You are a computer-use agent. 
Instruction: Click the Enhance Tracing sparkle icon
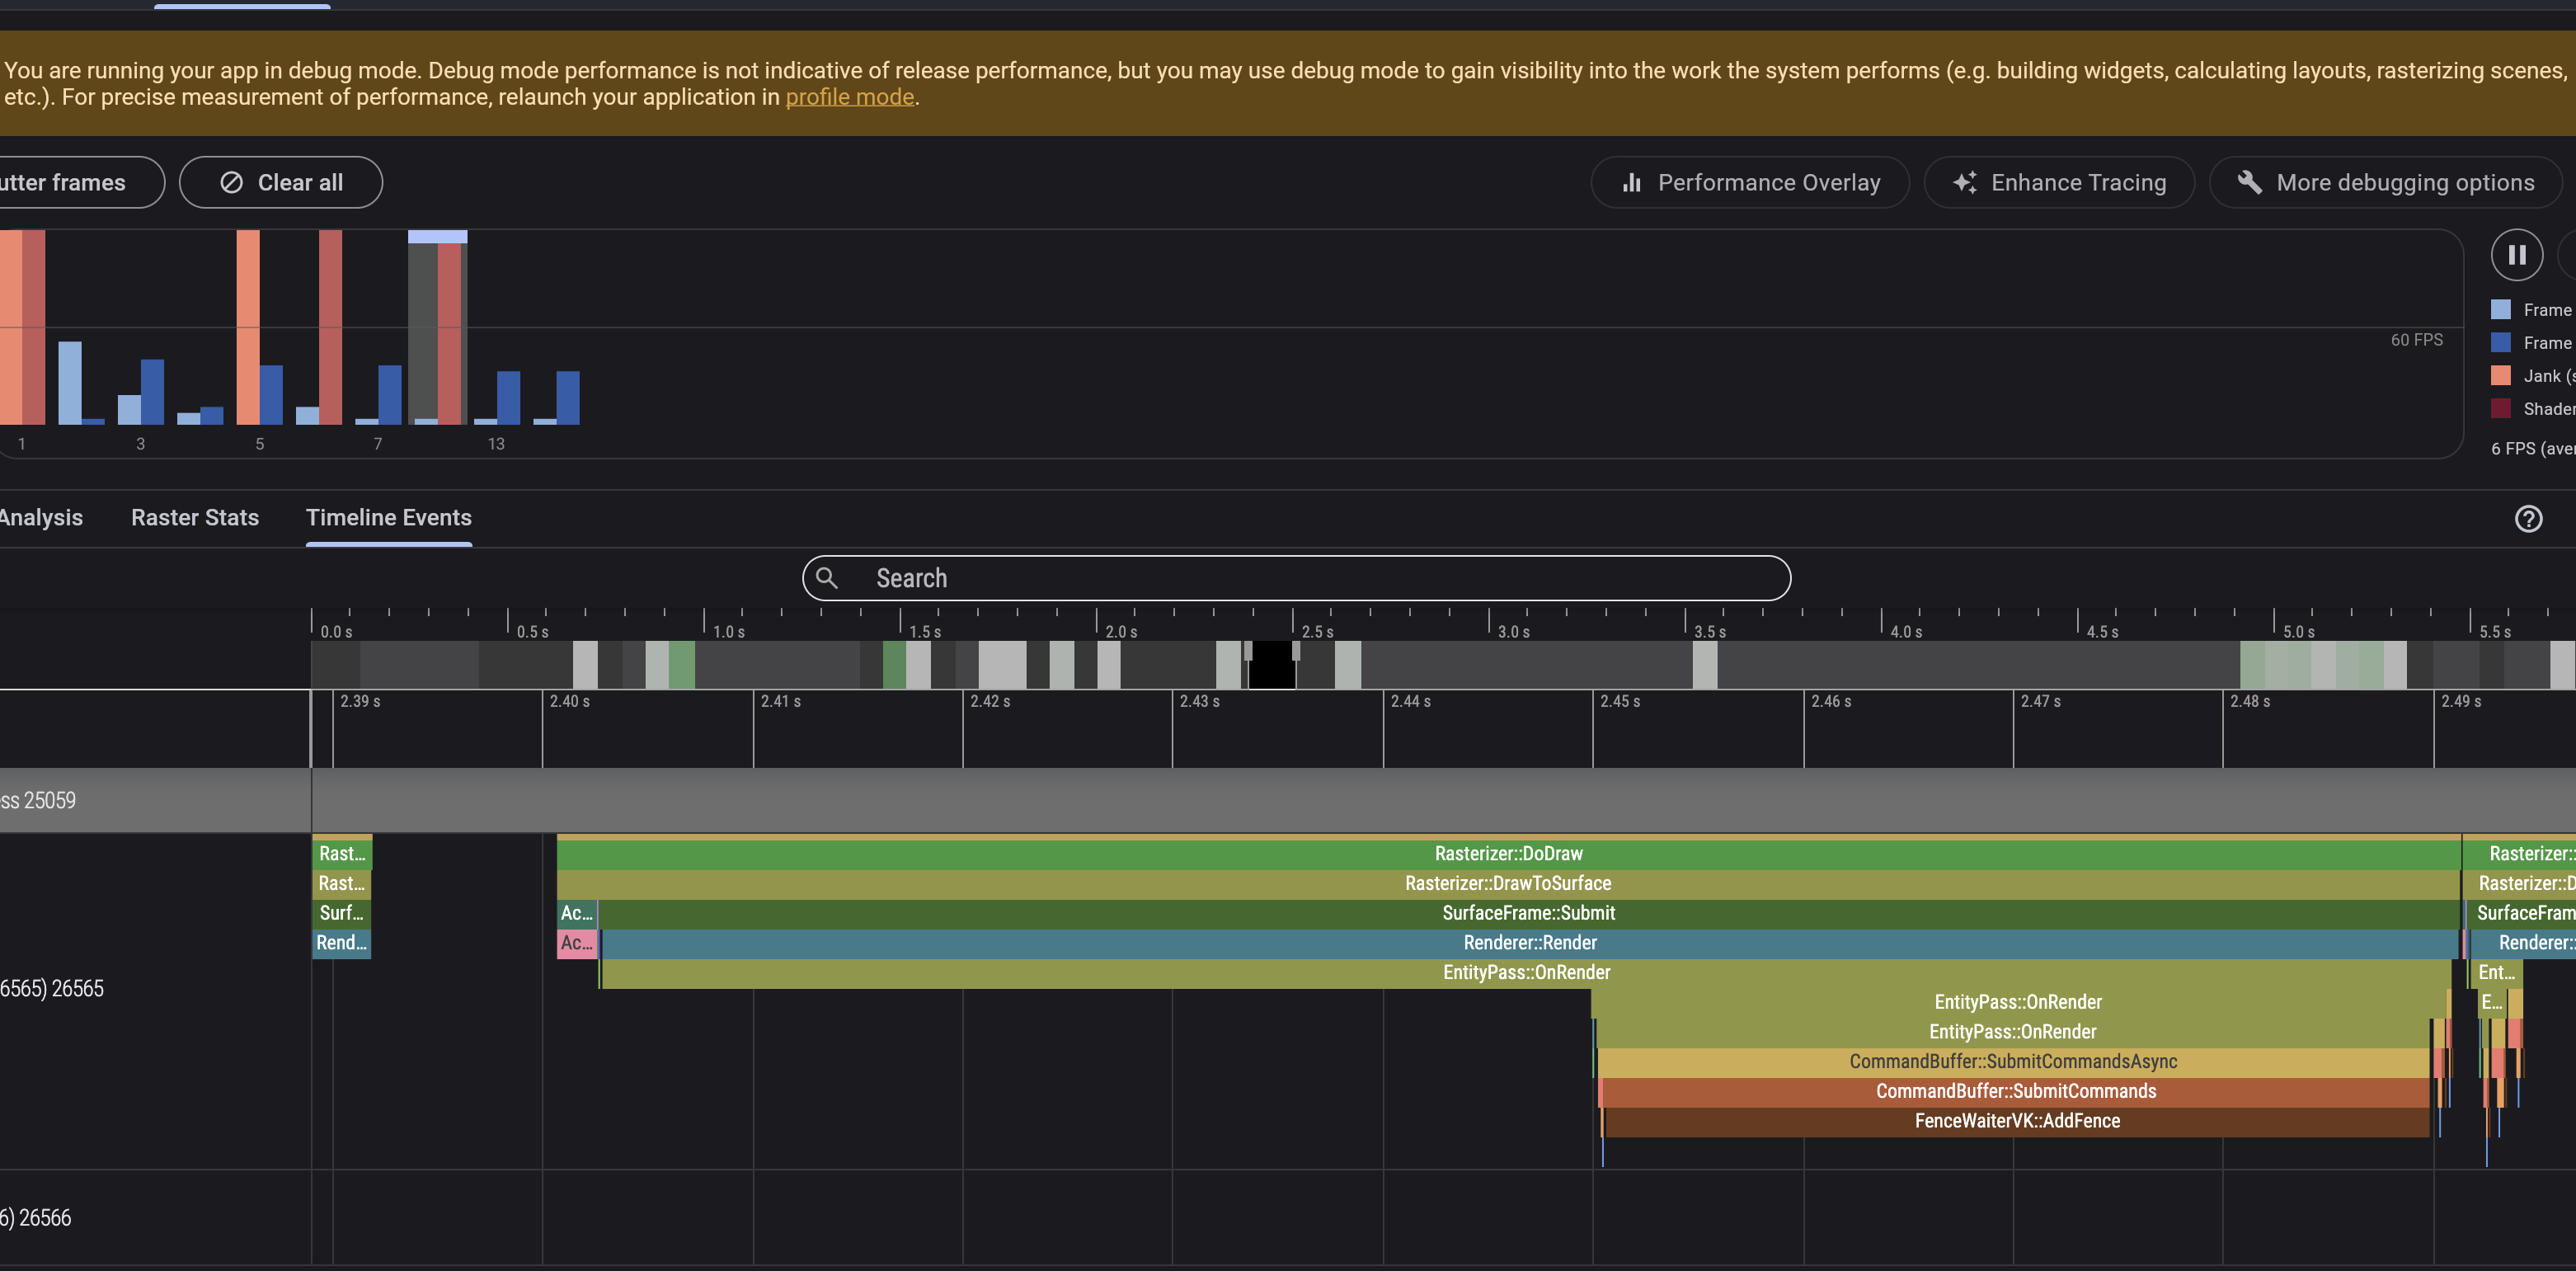point(1965,182)
